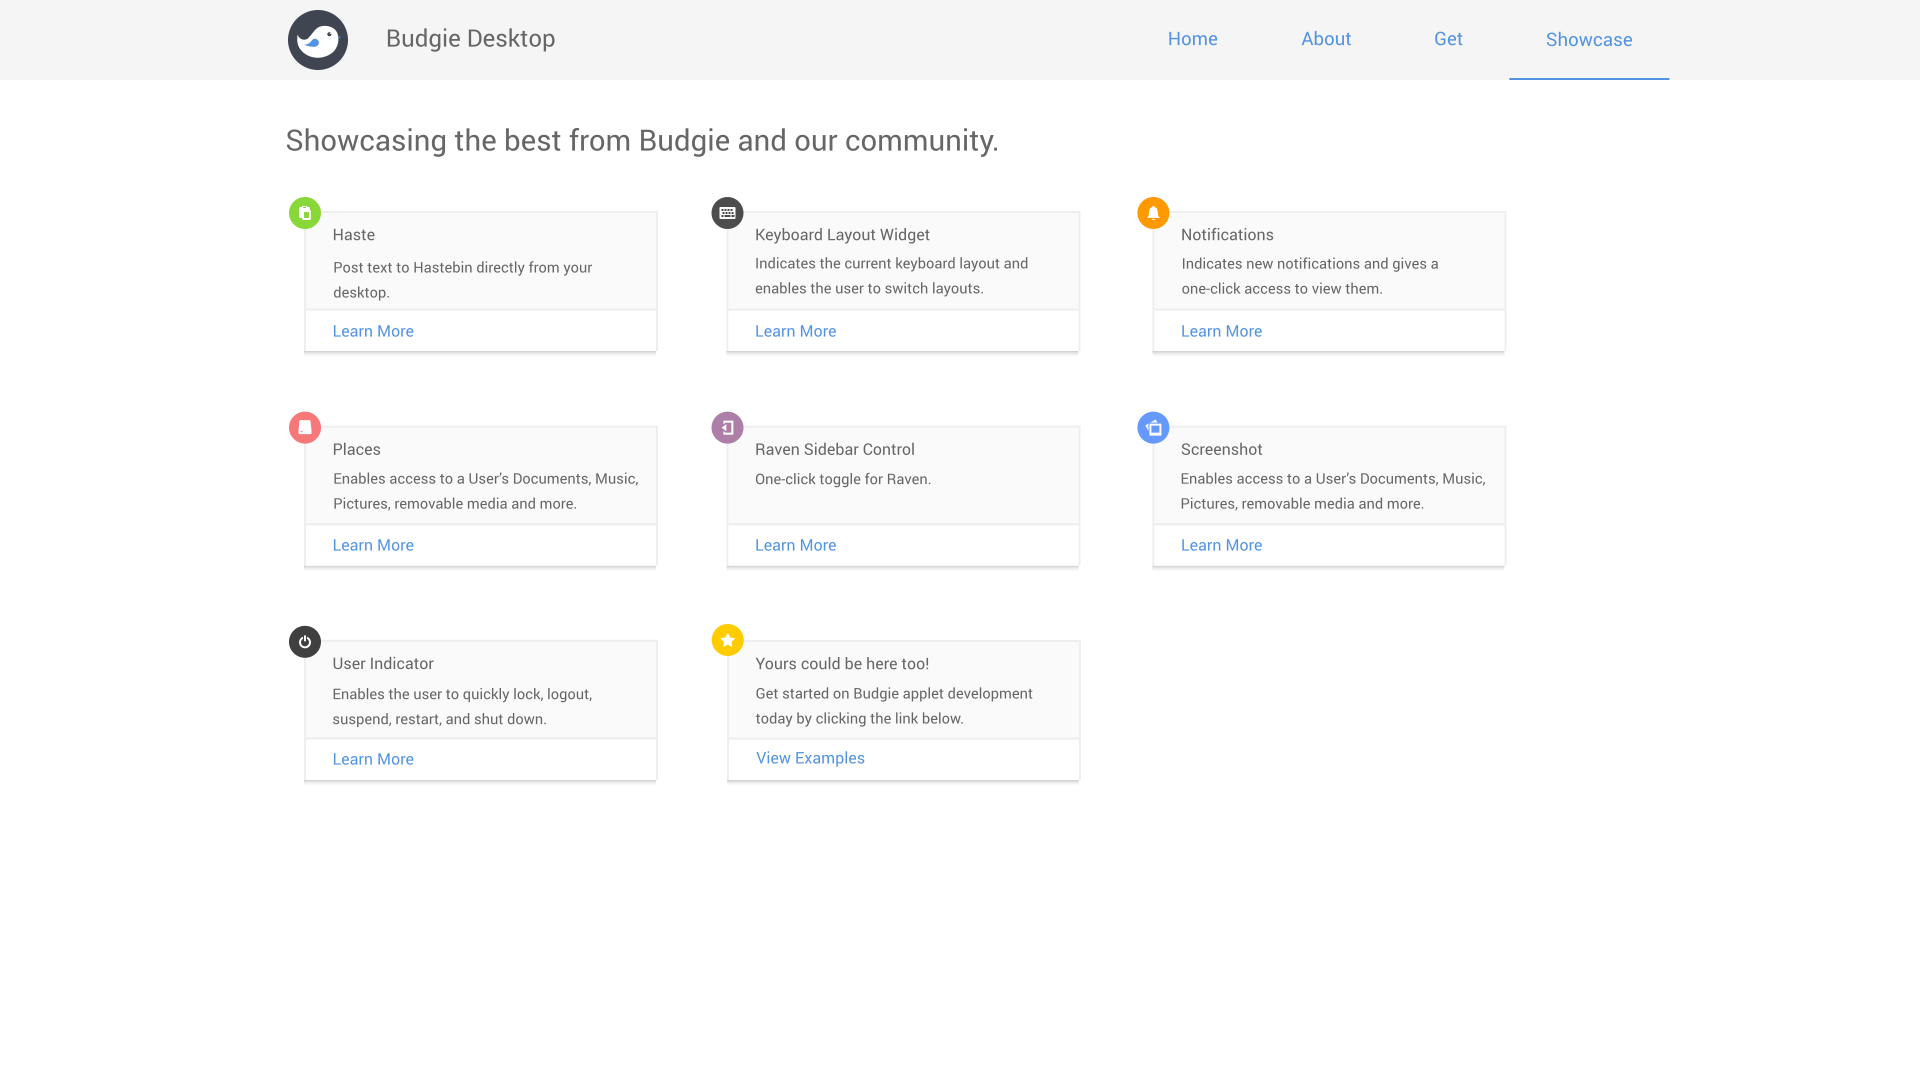
Task: Click 'Indicates new notifications' description
Action: pyautogui.click(x=1310, y=276)
